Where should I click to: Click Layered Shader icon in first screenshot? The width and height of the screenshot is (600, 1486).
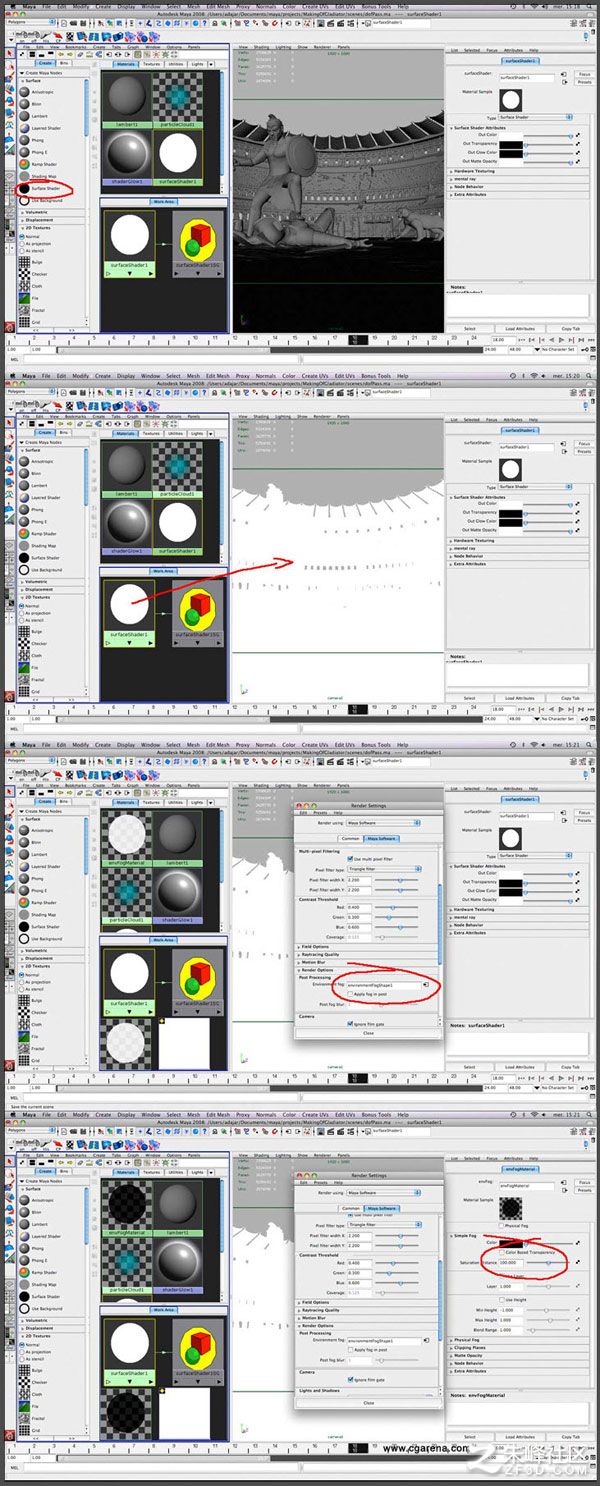[x=24, y=128]
